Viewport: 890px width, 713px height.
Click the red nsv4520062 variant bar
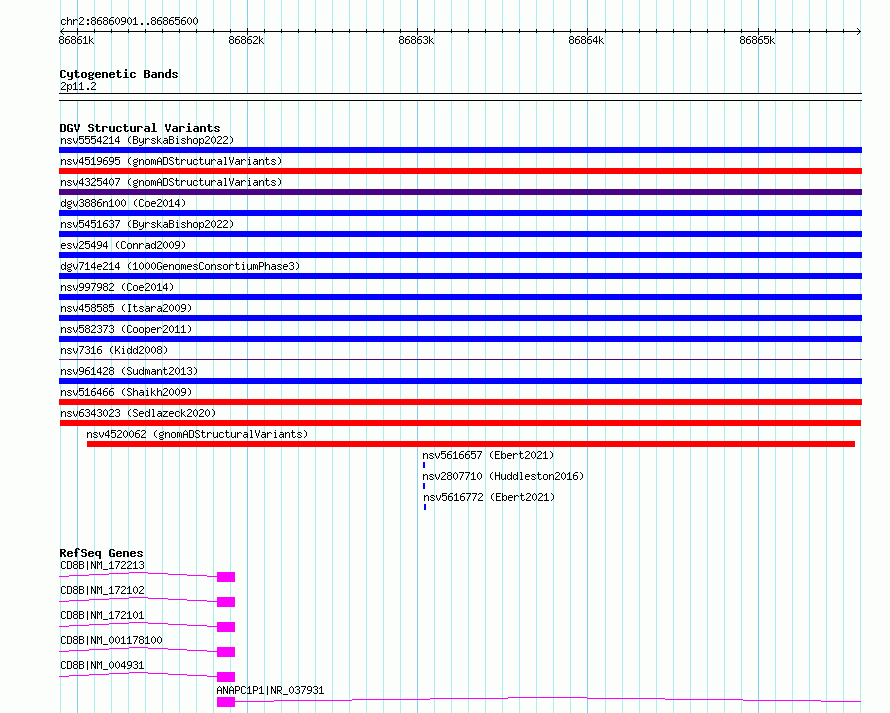pos(471,444)
